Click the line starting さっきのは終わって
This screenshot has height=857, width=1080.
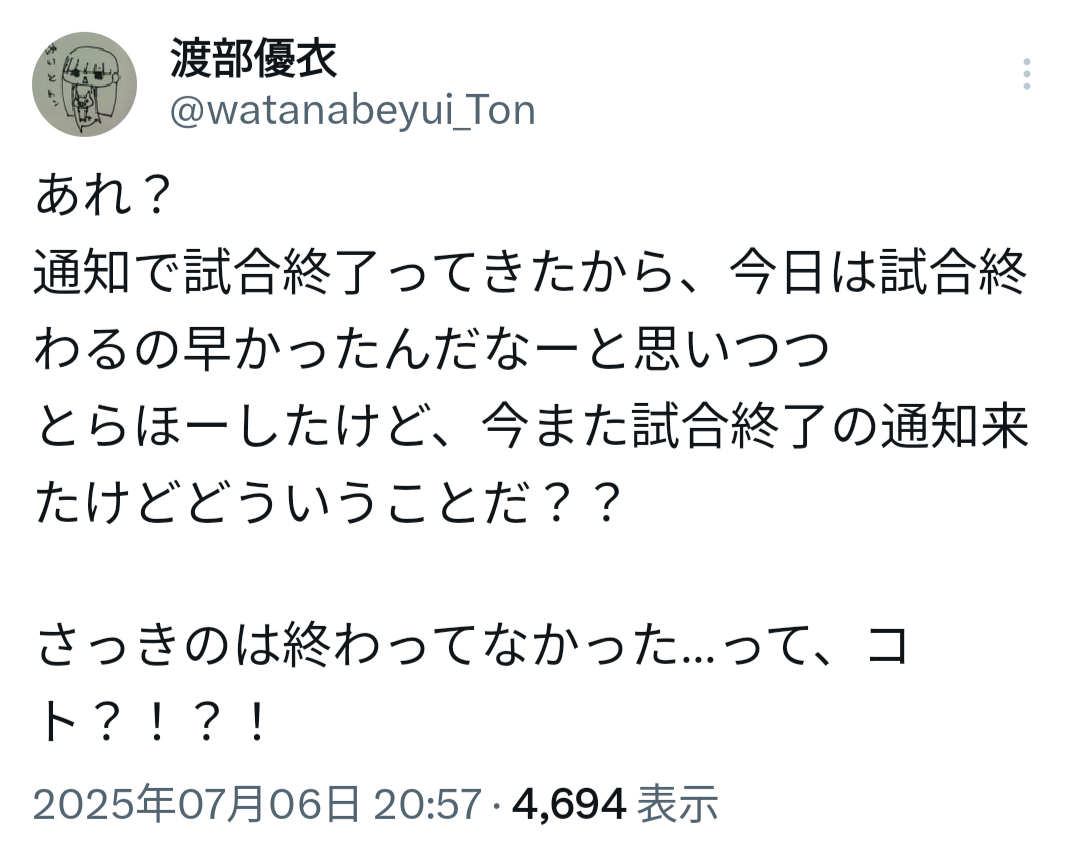pyautogui.click(x=471, y=646)
